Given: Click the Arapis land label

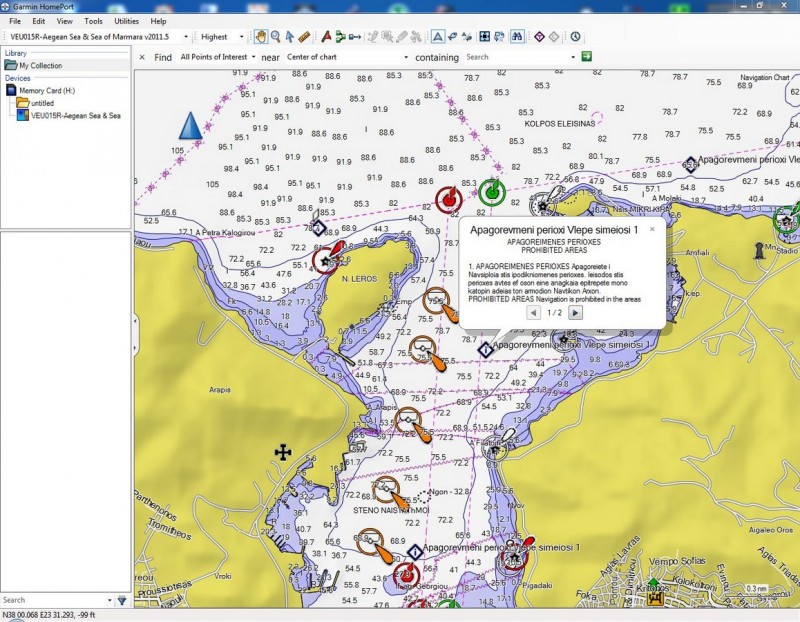Looking at the screenshot, I should [220, 390].
